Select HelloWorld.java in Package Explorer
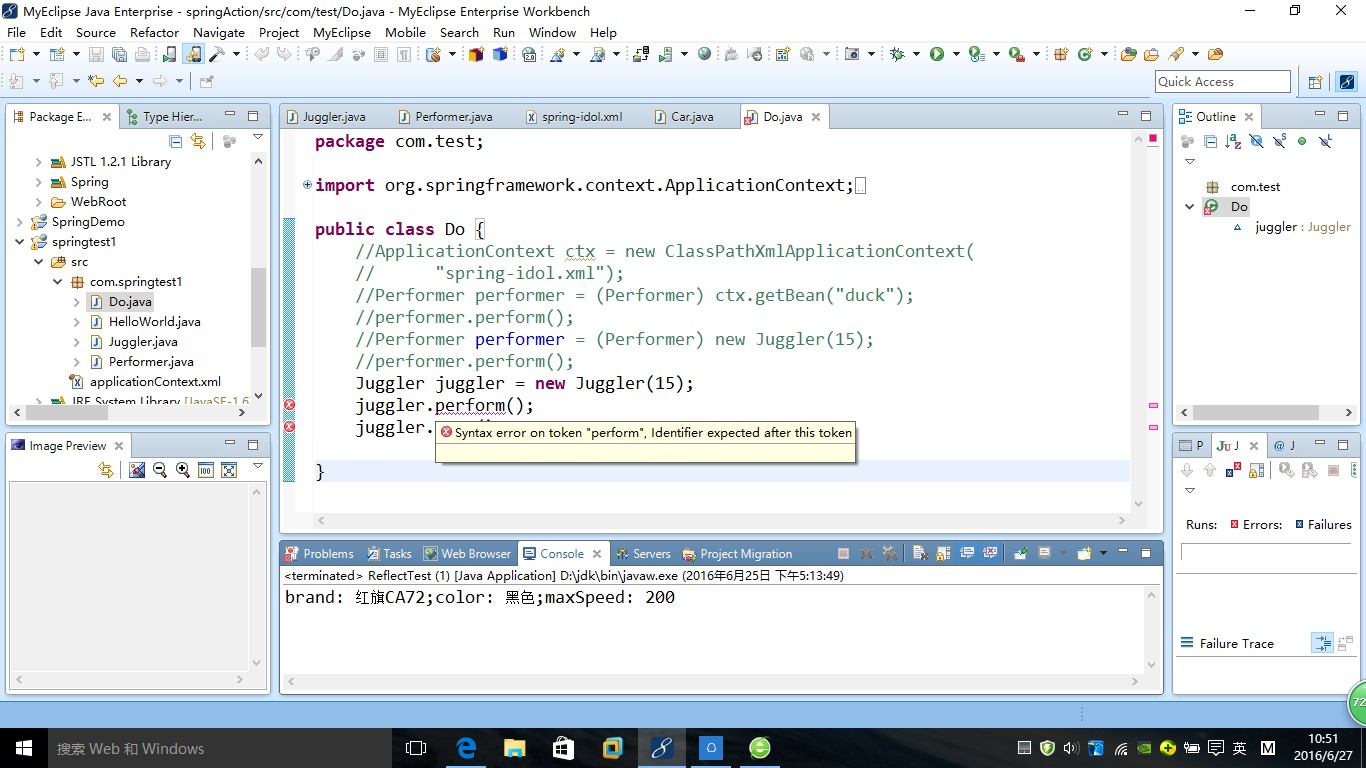Viewport: 1366px width, 768px height. [154, 321]
